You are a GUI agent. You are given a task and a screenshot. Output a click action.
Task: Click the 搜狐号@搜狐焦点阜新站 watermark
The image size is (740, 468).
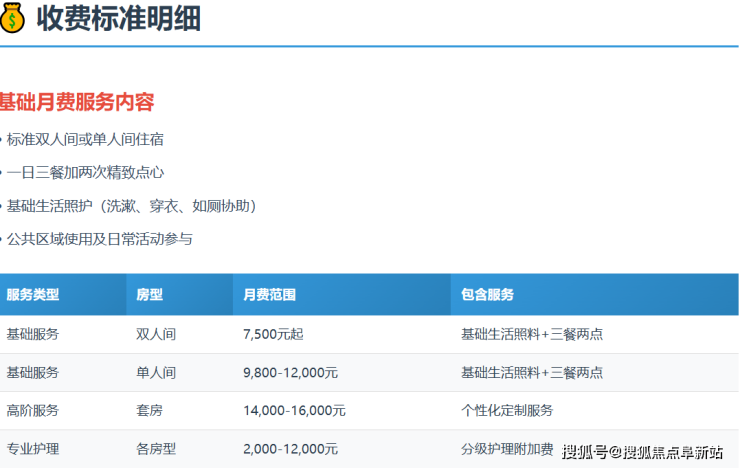[x=642, y=452]
